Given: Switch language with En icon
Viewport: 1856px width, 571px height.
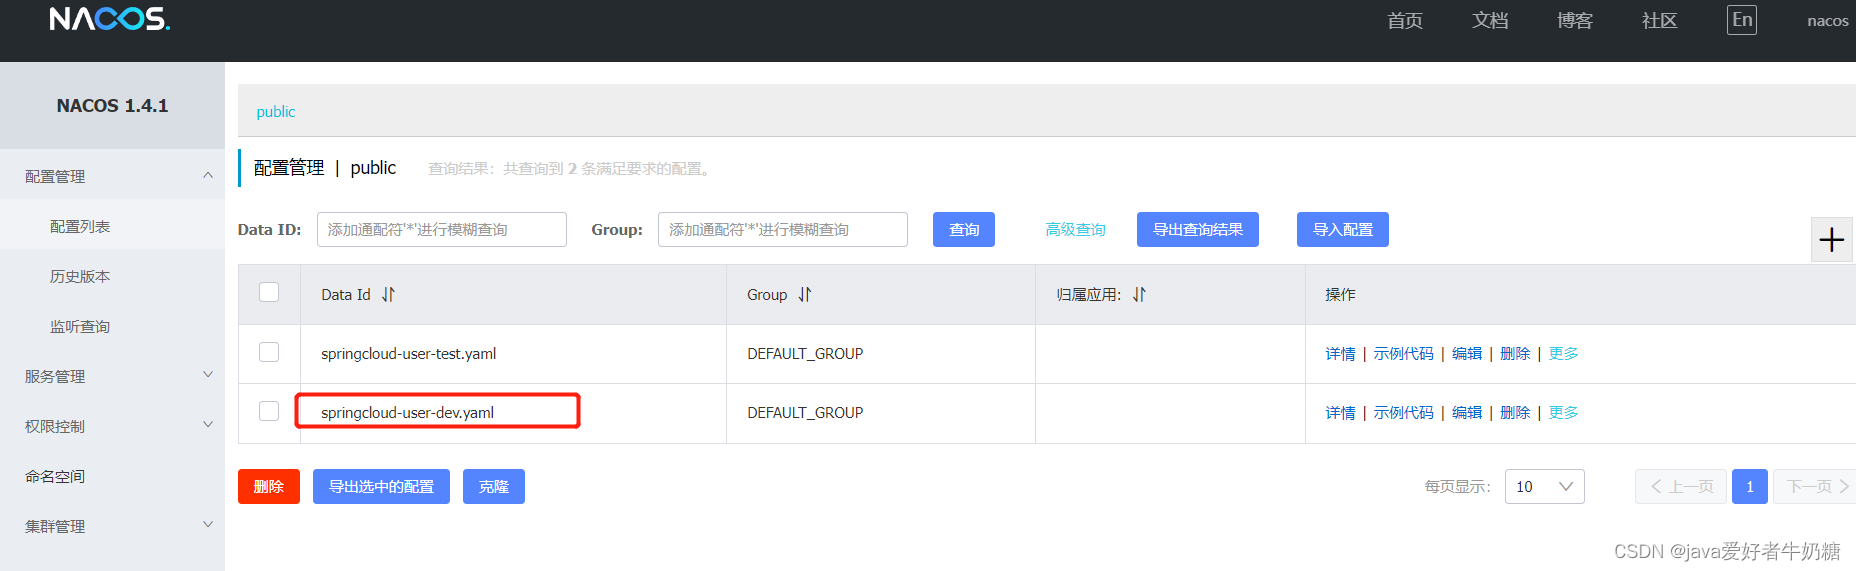Looking at the screenshot, I should coord(1741,20).
